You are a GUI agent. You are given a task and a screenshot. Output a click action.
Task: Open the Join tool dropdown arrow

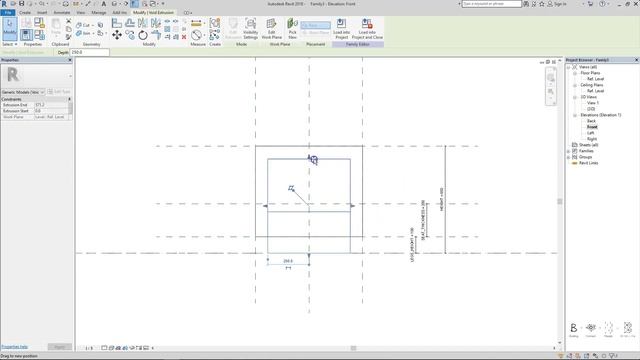point(93,33)
